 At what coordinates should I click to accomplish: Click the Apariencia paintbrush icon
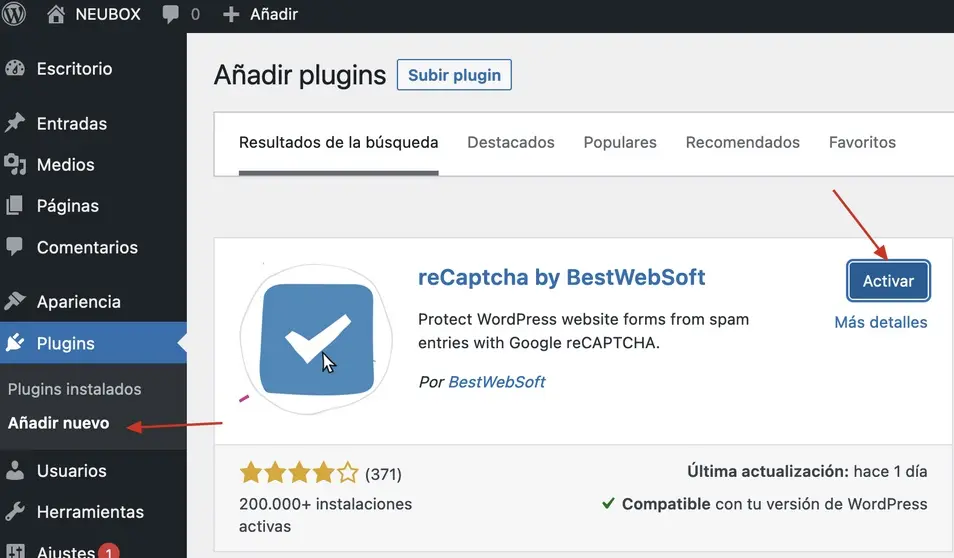[x=15, y=302]
